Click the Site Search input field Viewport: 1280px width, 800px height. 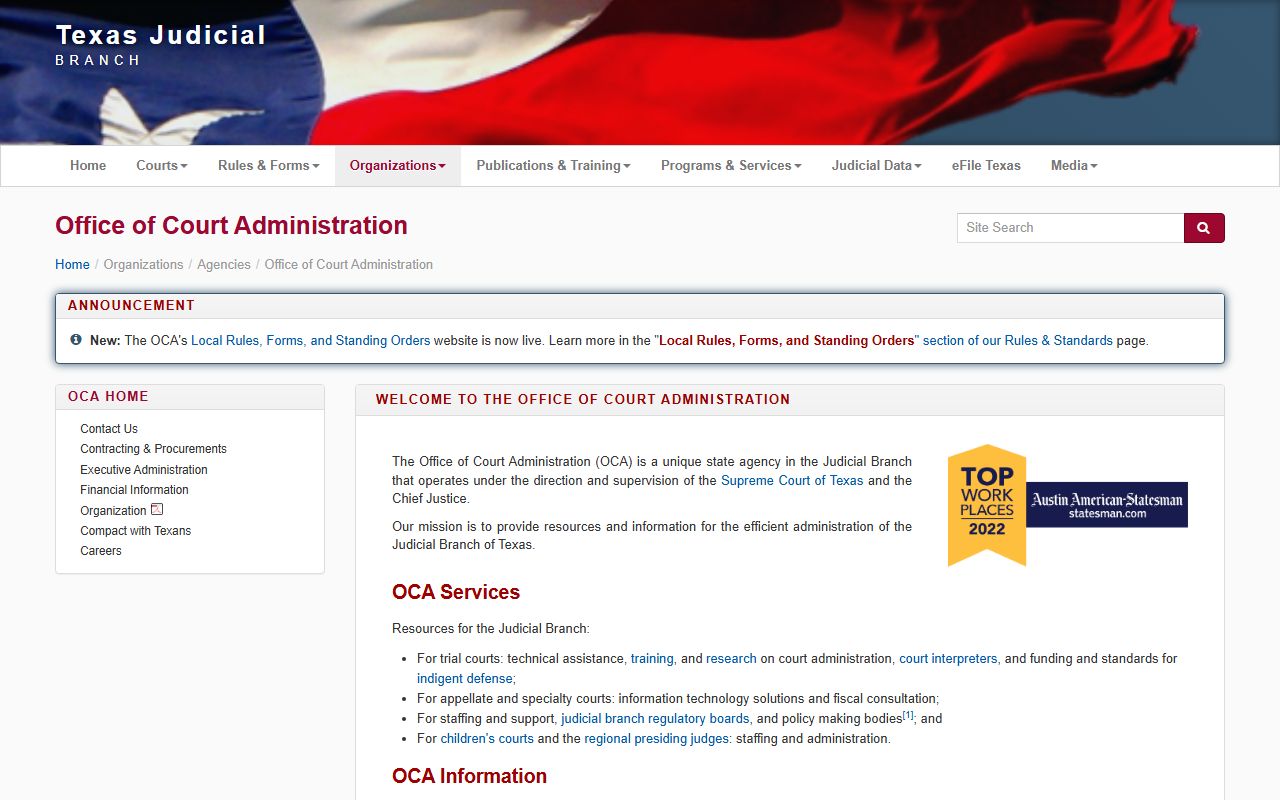(1070, 228)
